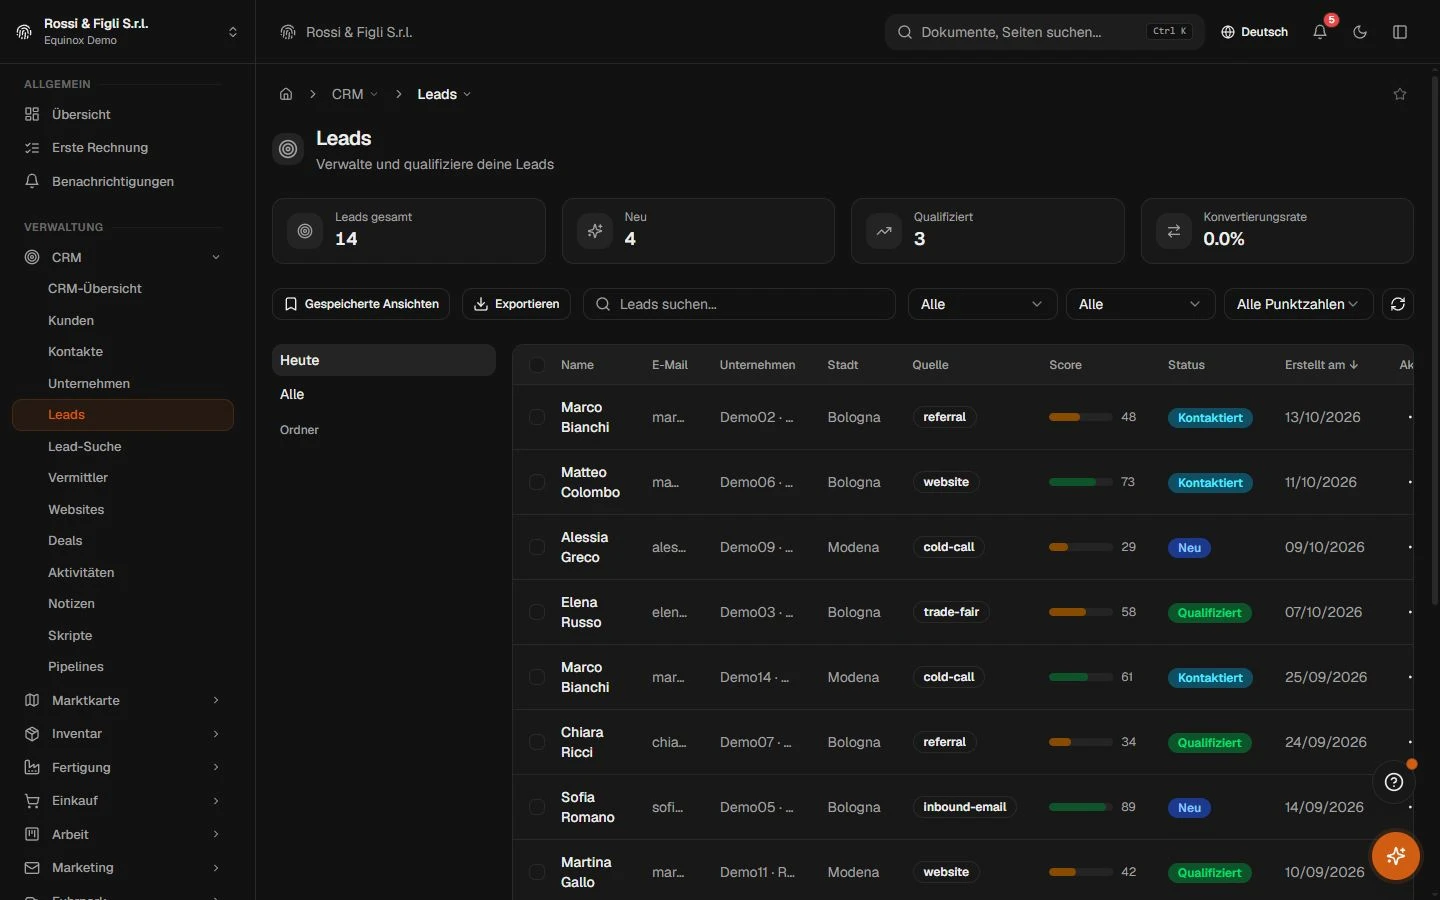1440x900 pixels.
Task: Click the Konvertierungsrate arrows card icon
Action: (x=1174, y=231)
